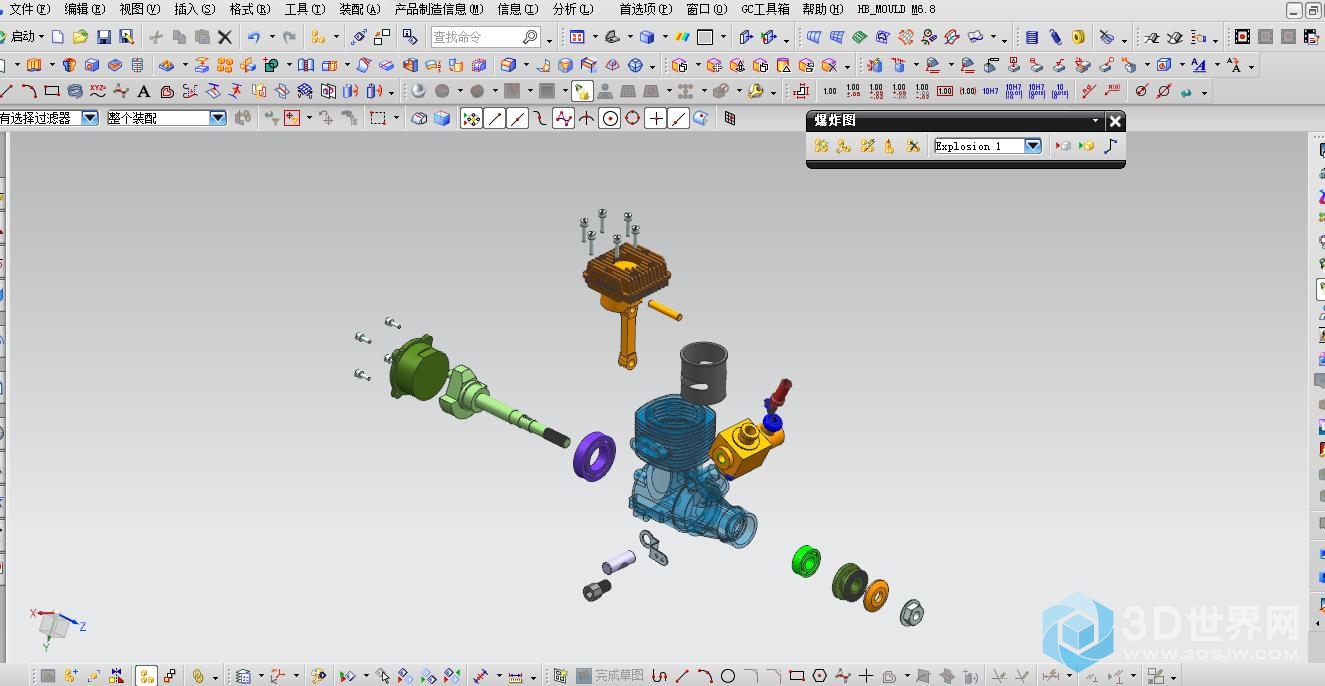The height and width of the screenshot is (686, 1325).
Task: Open the 整个装配 selection scope dropdown
Action: click(218, 118)
